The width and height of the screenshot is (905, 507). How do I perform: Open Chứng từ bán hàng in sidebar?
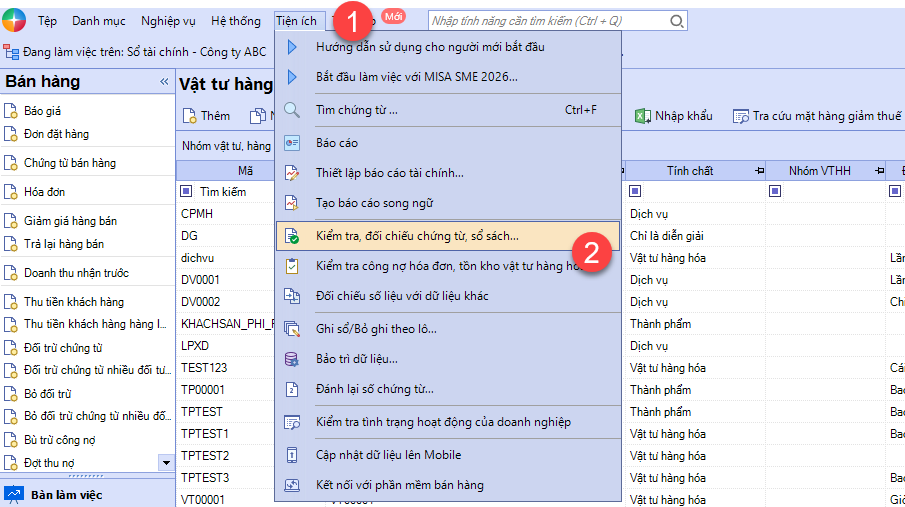(69, 163)
